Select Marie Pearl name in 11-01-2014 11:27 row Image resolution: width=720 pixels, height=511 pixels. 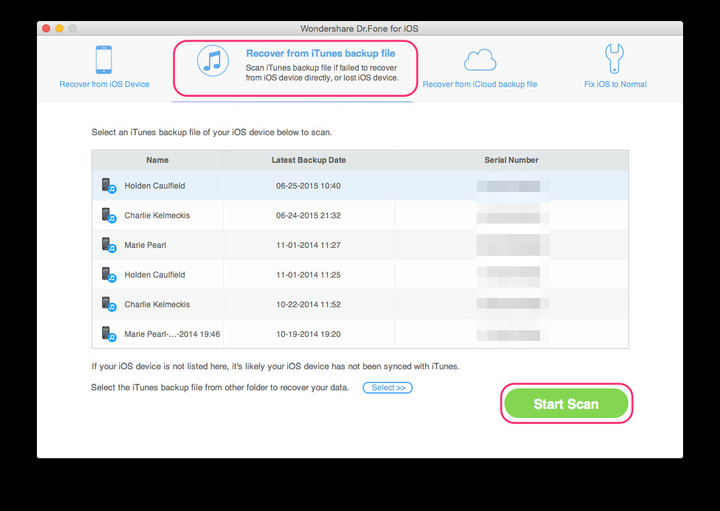[145, 245]
